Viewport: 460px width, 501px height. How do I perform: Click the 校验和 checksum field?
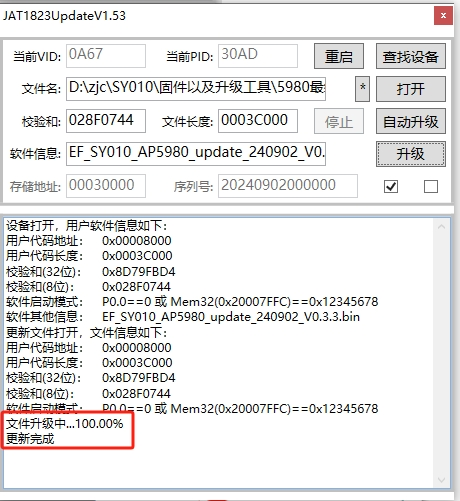pyautogui.click(x=106, y=121)
